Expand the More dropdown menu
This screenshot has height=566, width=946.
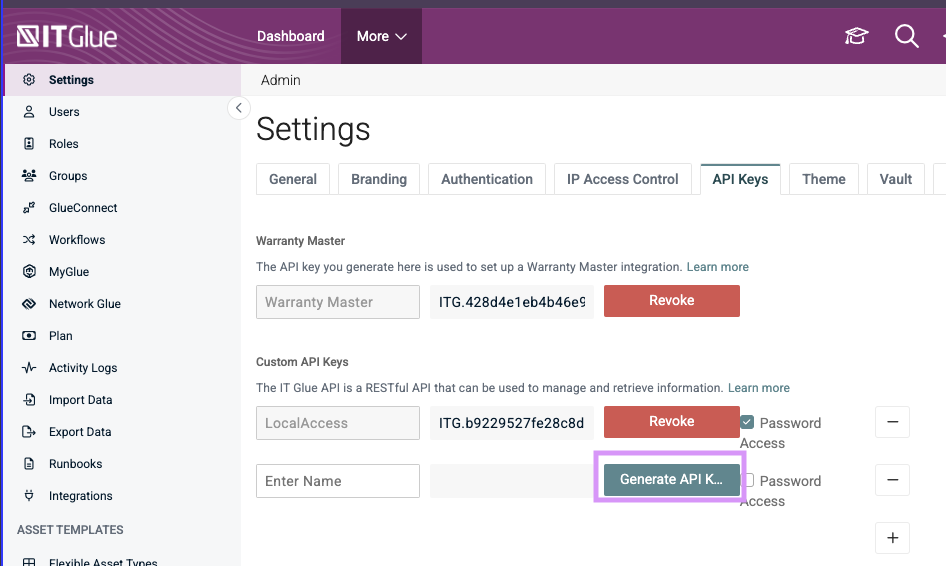381,36
